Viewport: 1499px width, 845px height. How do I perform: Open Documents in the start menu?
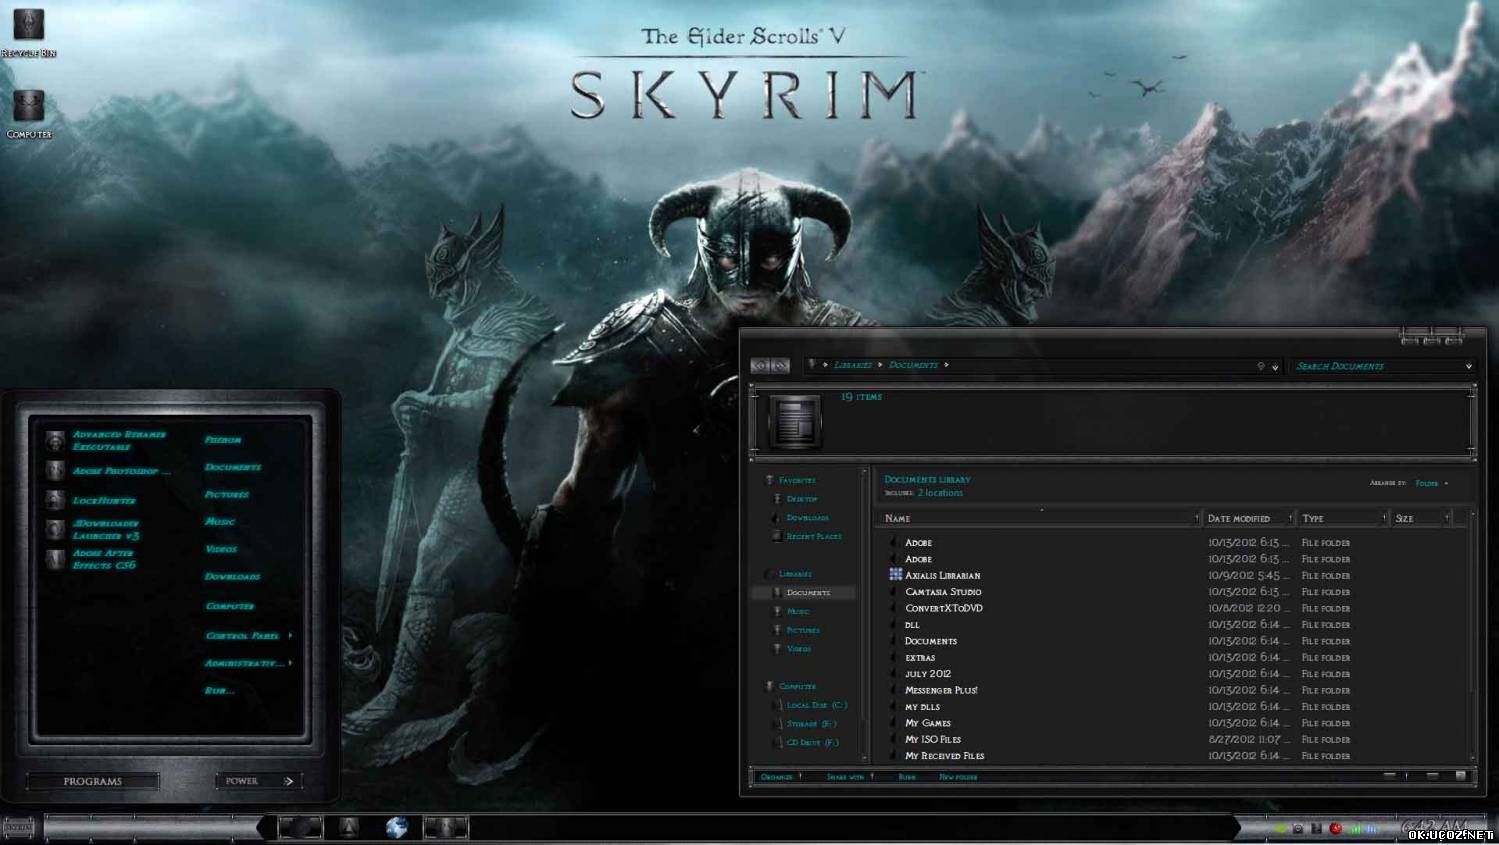click(x=233, y=467)
